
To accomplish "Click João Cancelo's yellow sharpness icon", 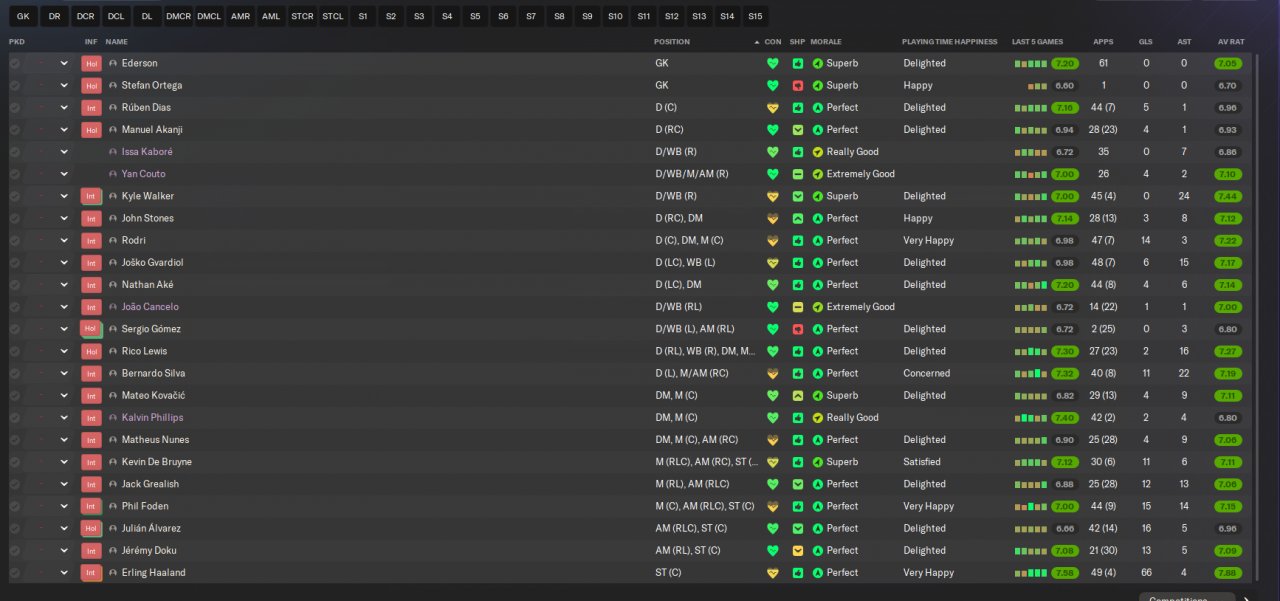I will click(798, 307).
